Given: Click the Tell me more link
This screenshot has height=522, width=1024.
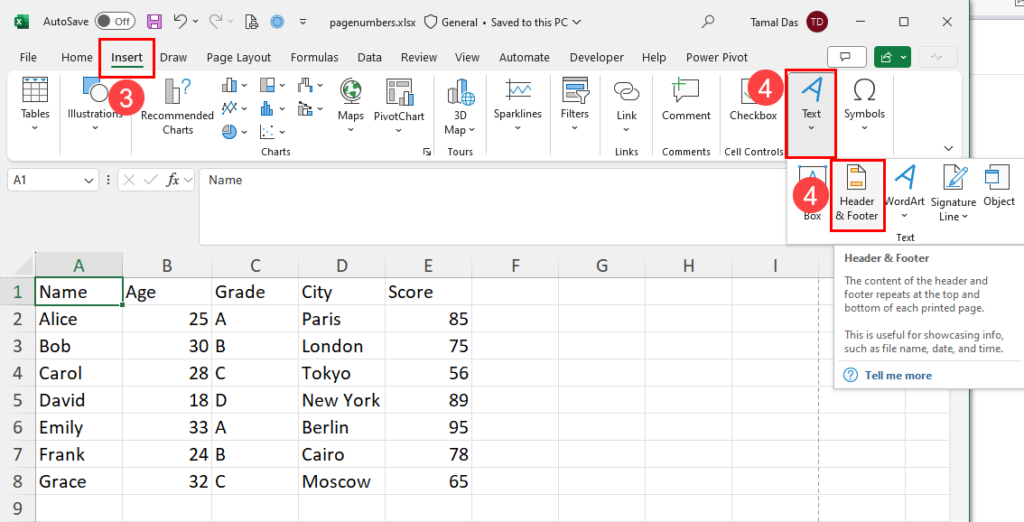Looking at the screenshot, I should [x=898, y=376].
